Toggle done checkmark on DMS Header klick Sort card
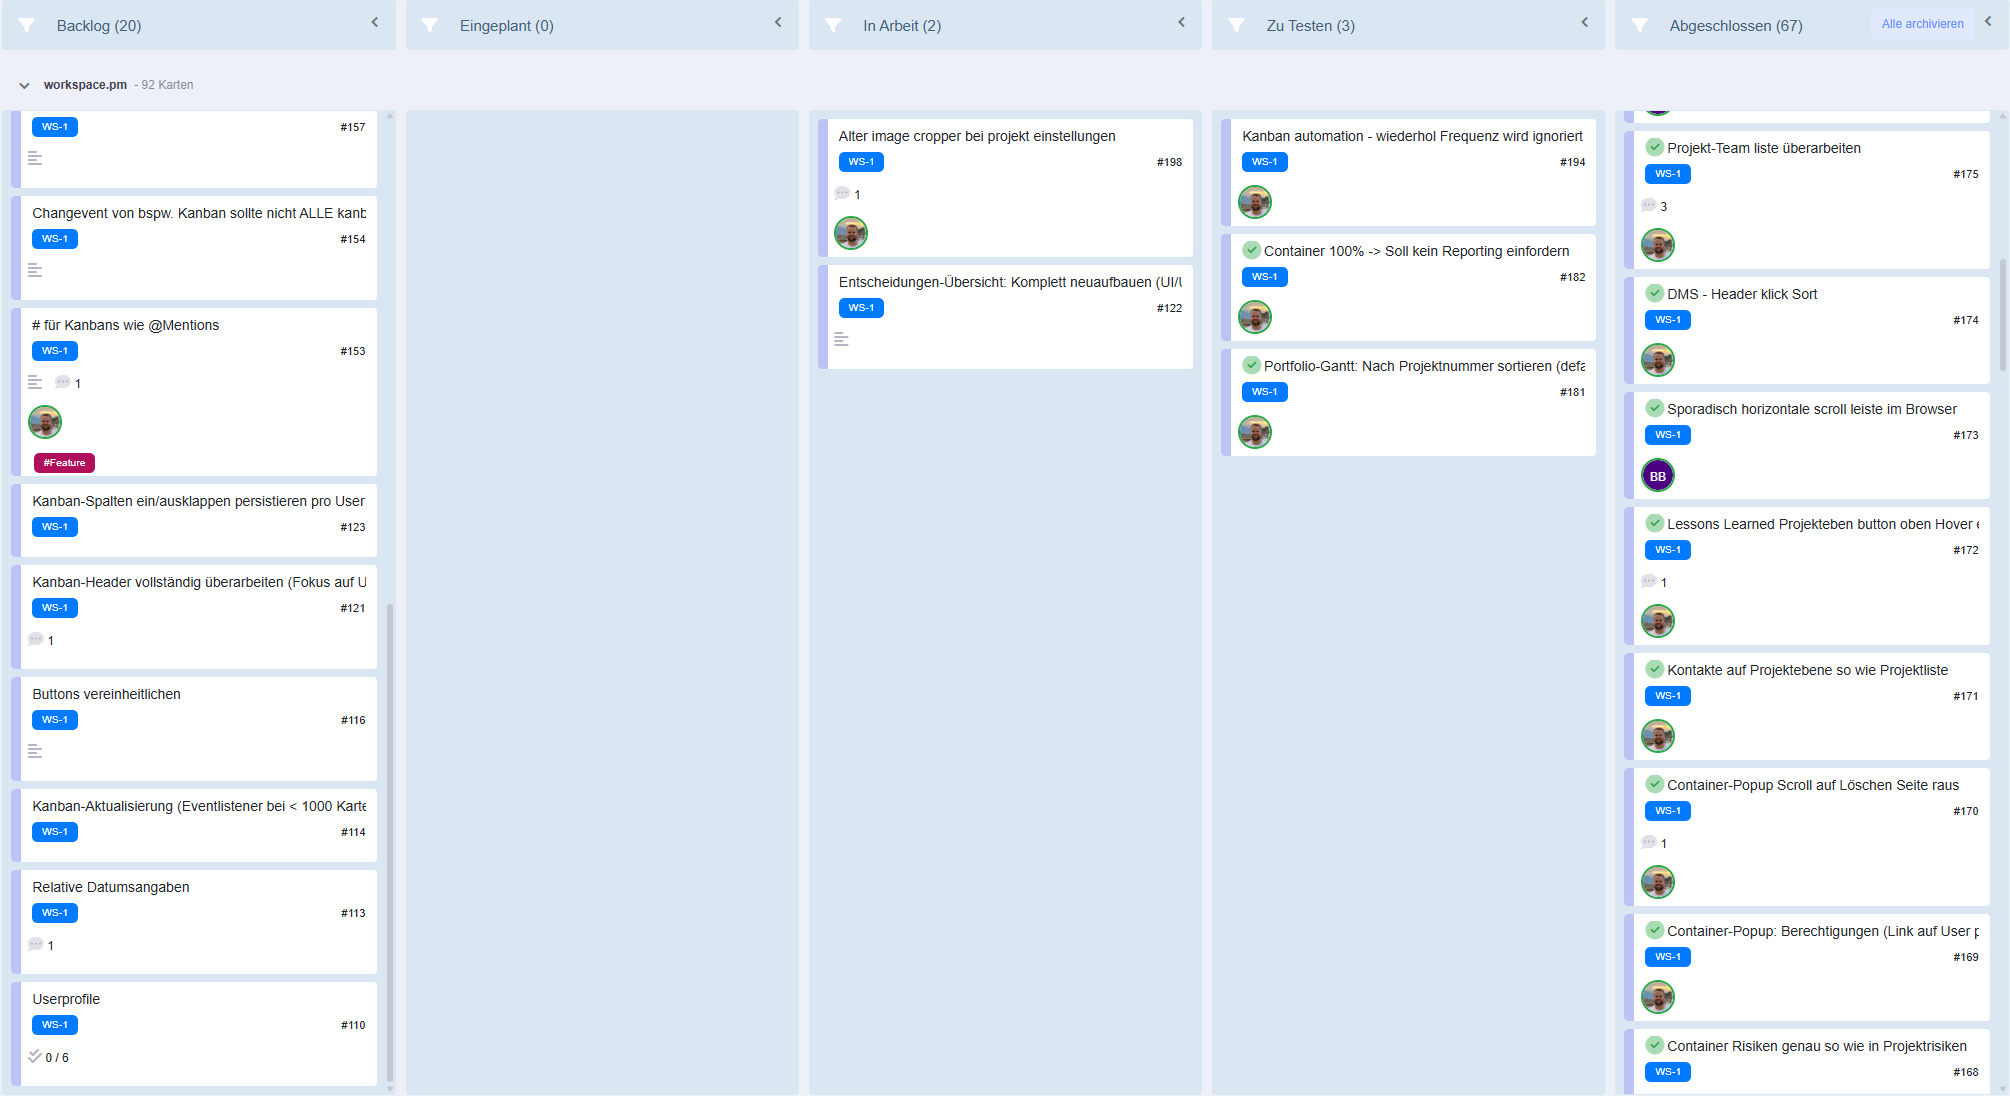2010x1096 pixels. tap(1655, 293)
